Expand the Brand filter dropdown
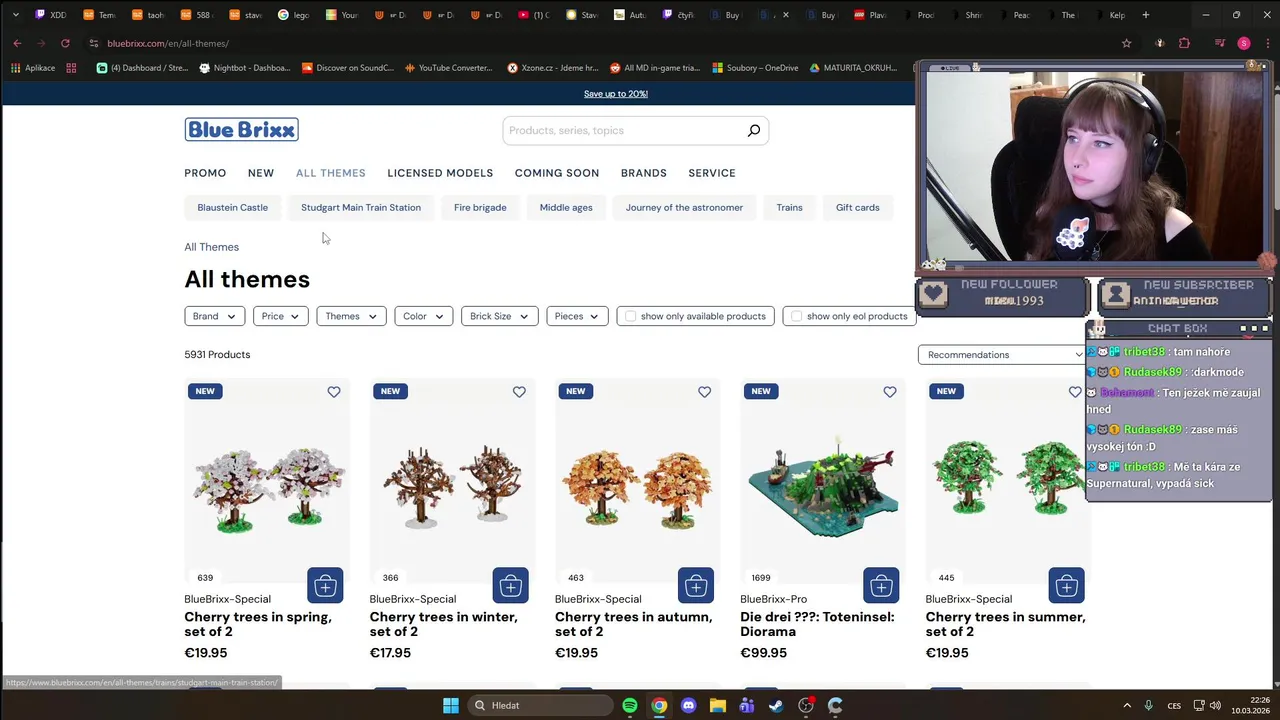Viewport: 1280px width, 720px height. (214, 316)
